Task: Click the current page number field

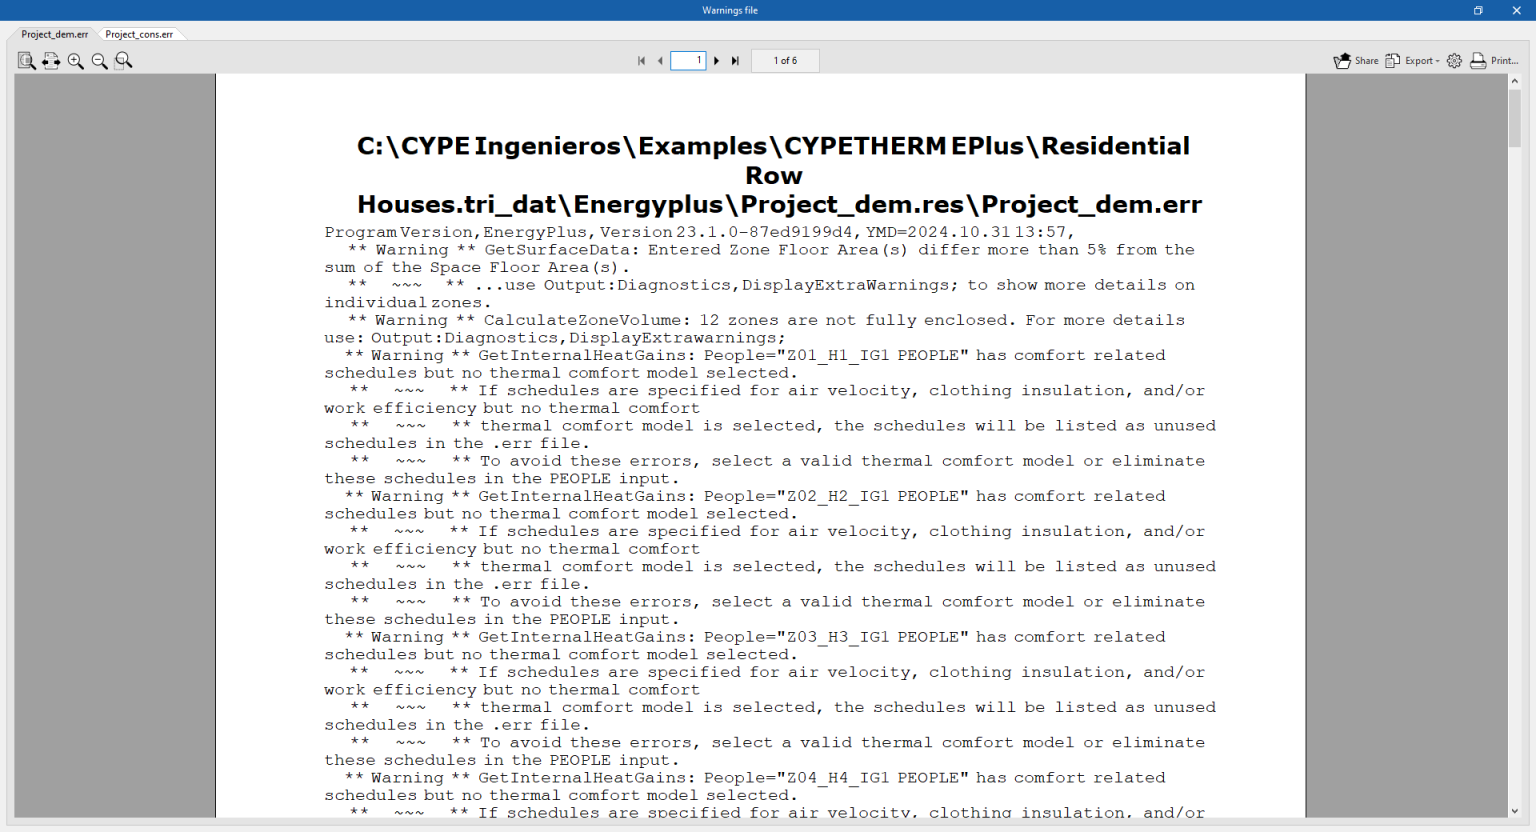Action: coord(688,61)
